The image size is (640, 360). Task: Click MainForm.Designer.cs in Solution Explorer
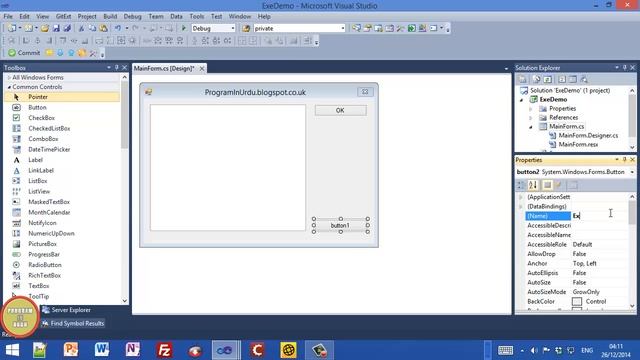tap(588, 136)
